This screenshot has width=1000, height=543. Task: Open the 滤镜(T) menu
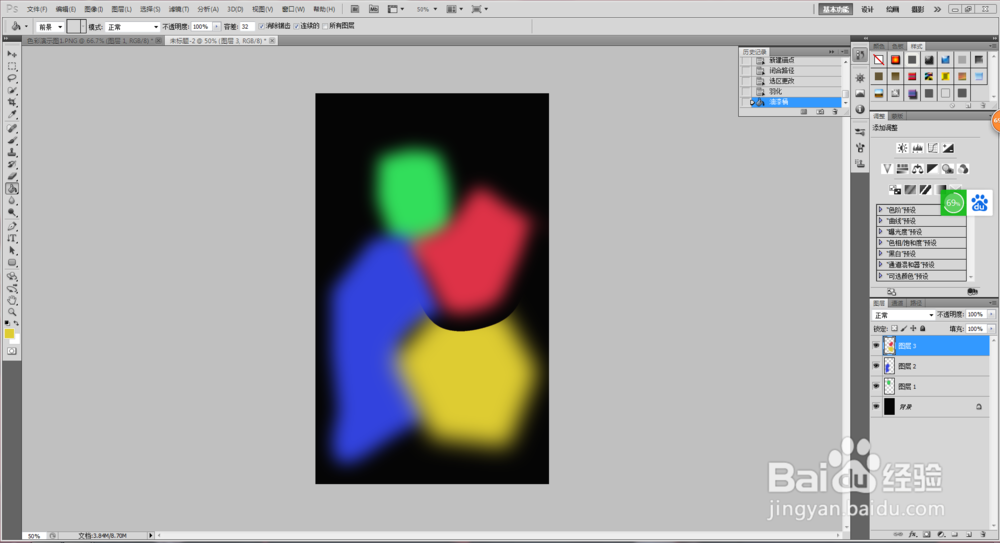(179, 9)
